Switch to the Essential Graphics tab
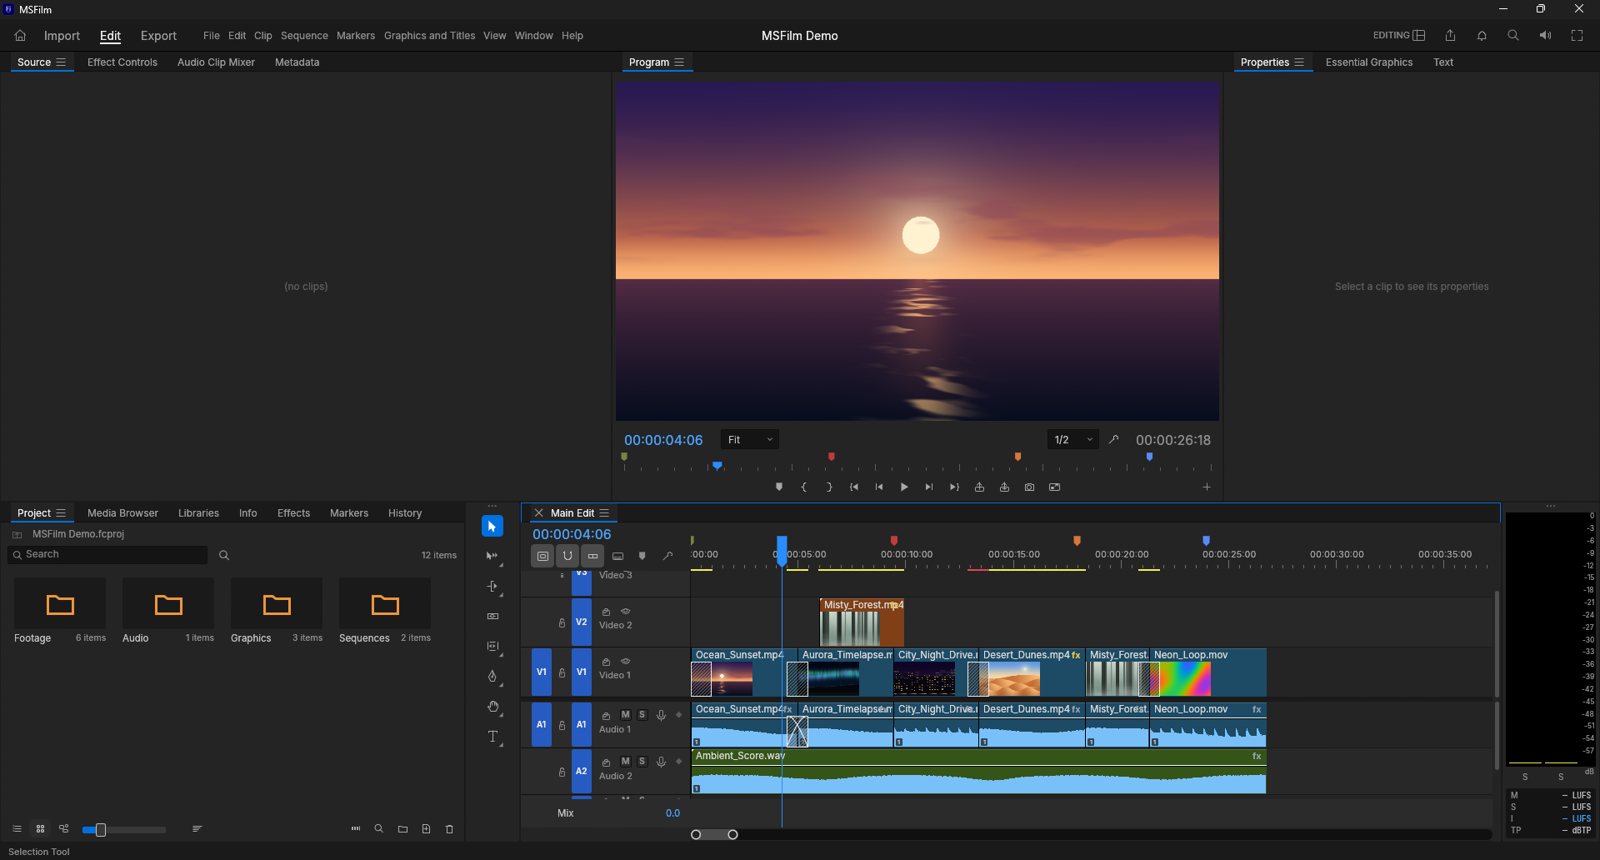Screen dimensions: 1600x860 [x=1369, y=62]
